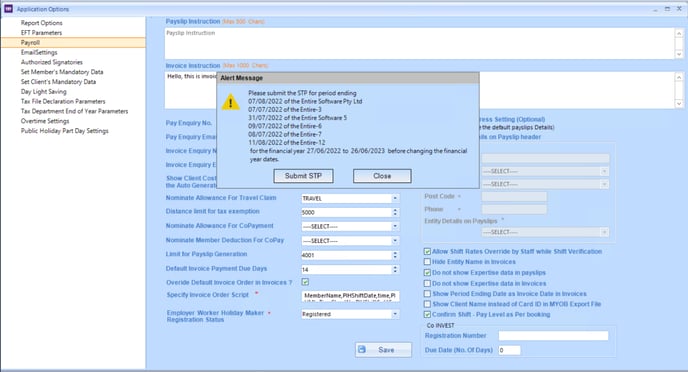Click Invoice Instruction scrollbar up arrow
688x372 pixels.
pos(679,77)
